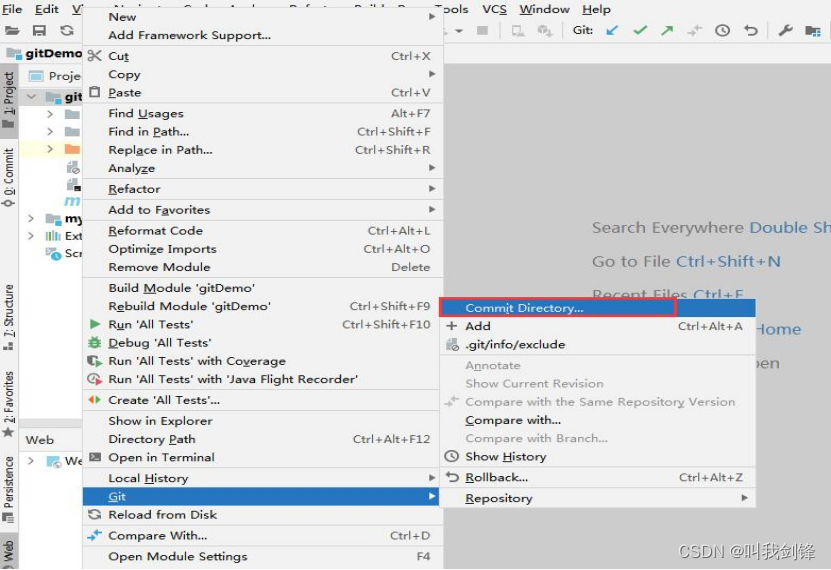Select Reformat Code menu entry
Image resolution: width=831 pixels, height=570 pixels.
tap(263, 230)
